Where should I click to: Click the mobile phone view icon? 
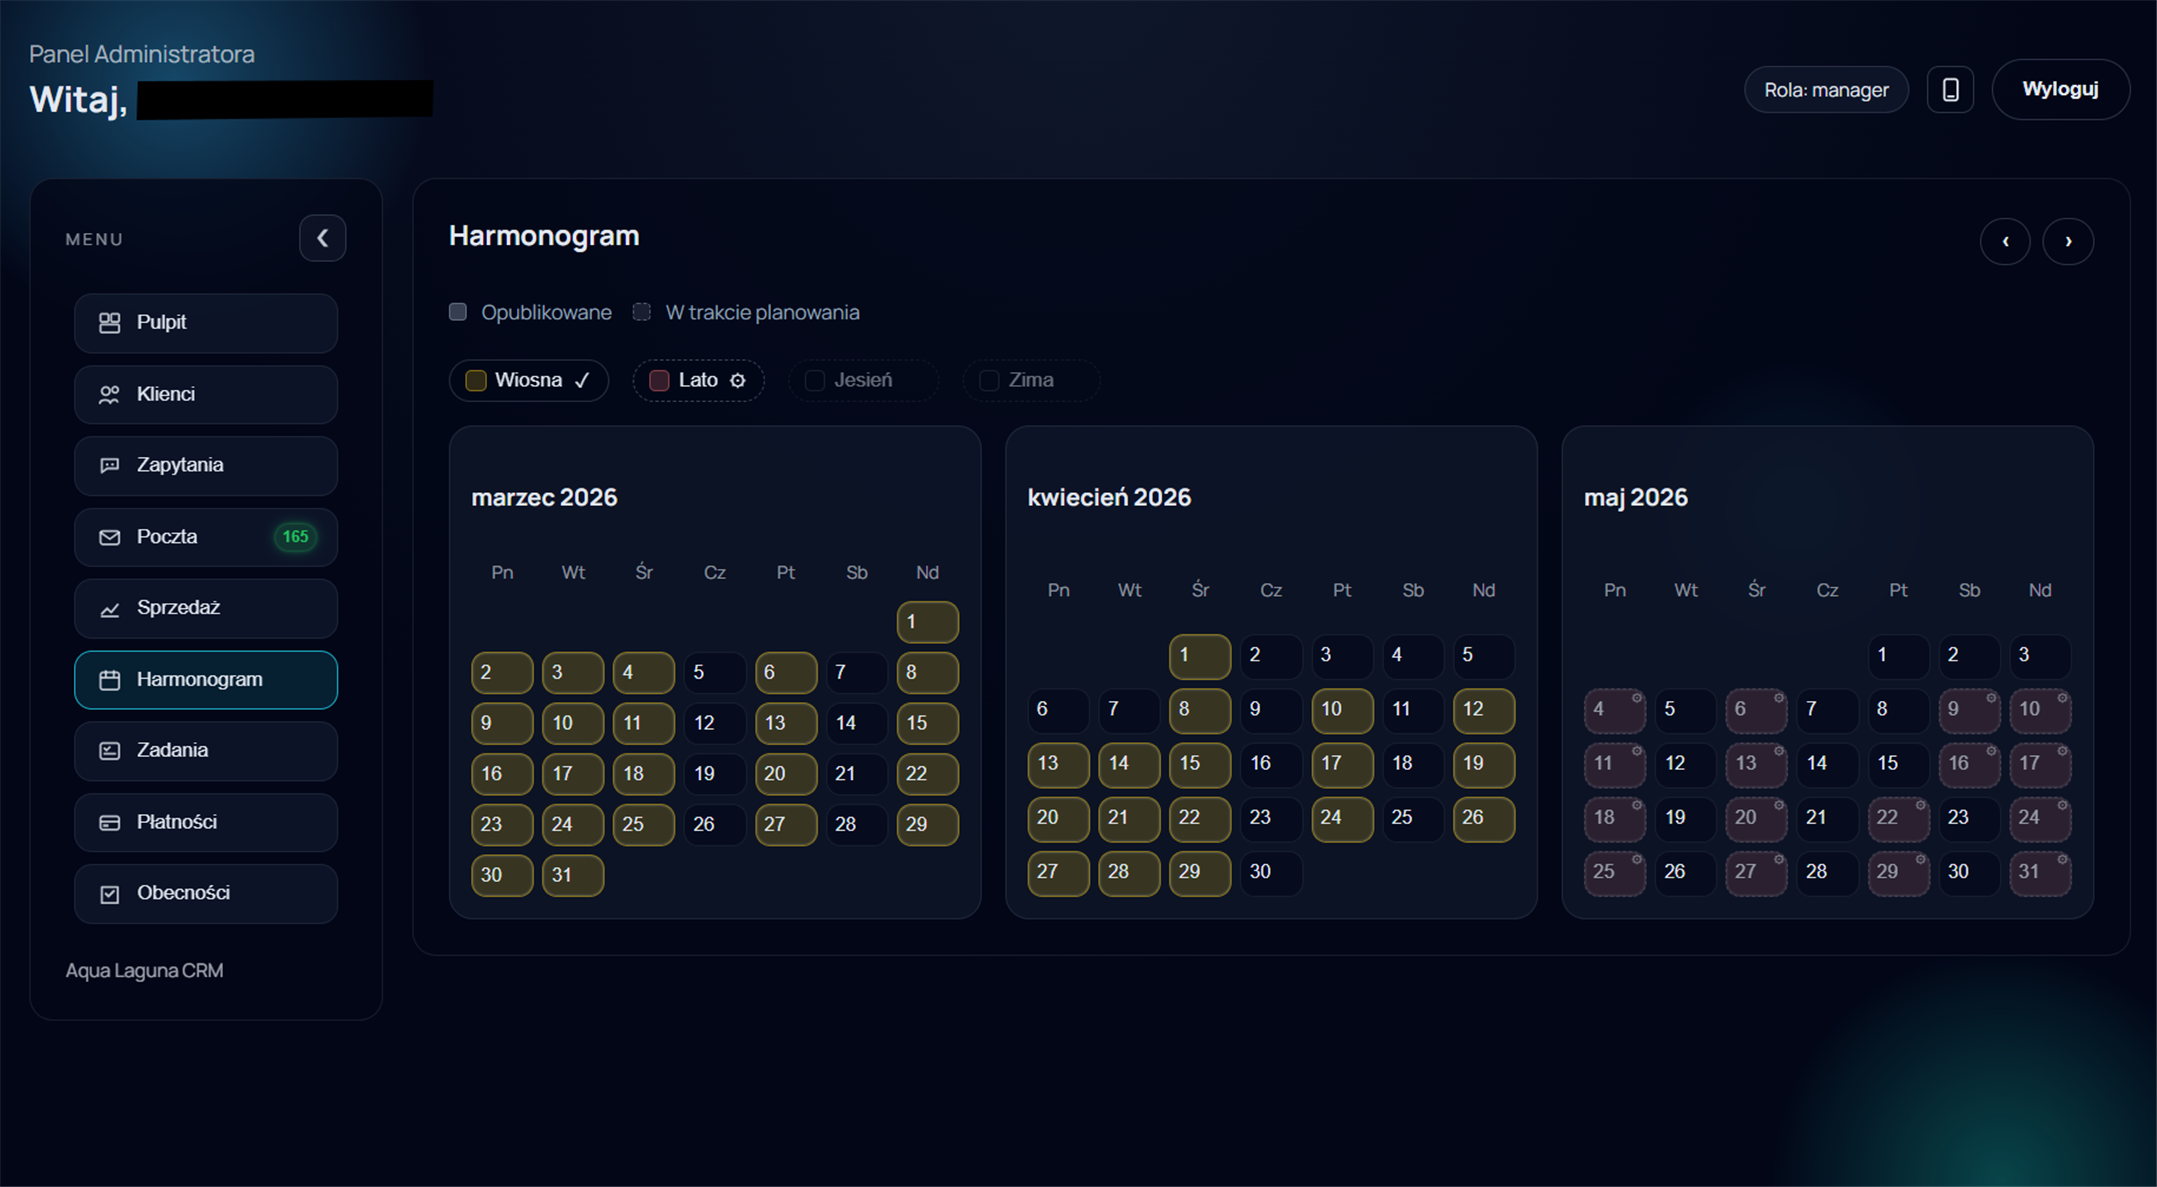click(1949, 90)
